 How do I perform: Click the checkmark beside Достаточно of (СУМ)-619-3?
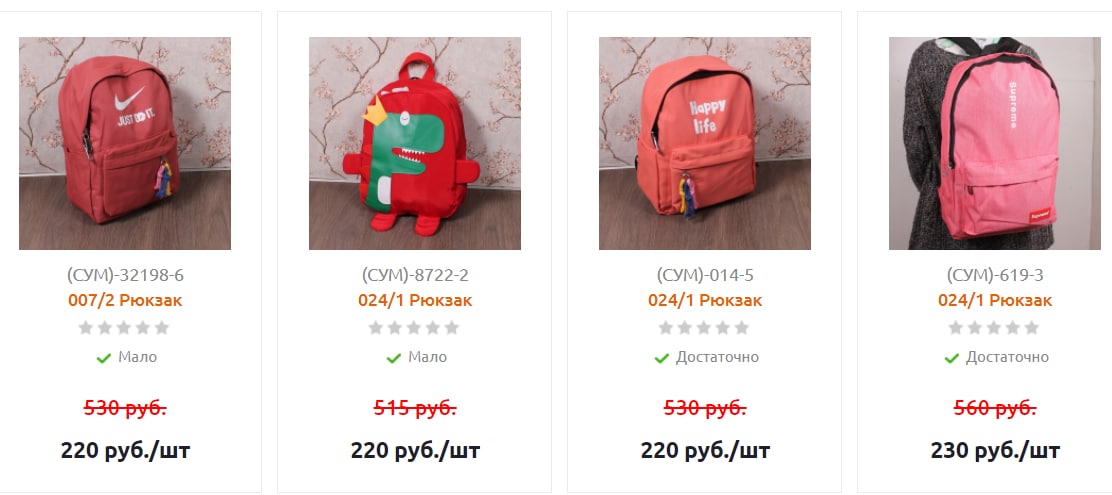click(952, 358)
